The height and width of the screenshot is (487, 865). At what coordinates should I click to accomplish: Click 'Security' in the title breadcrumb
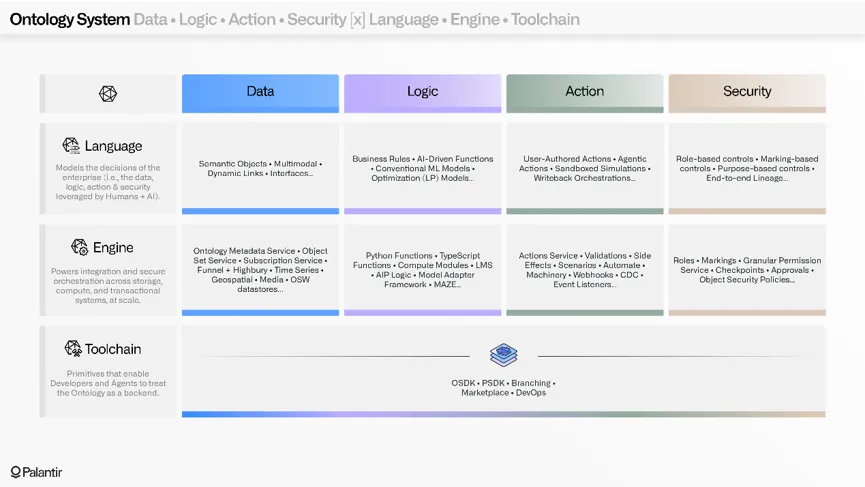(x=317, y=19)
